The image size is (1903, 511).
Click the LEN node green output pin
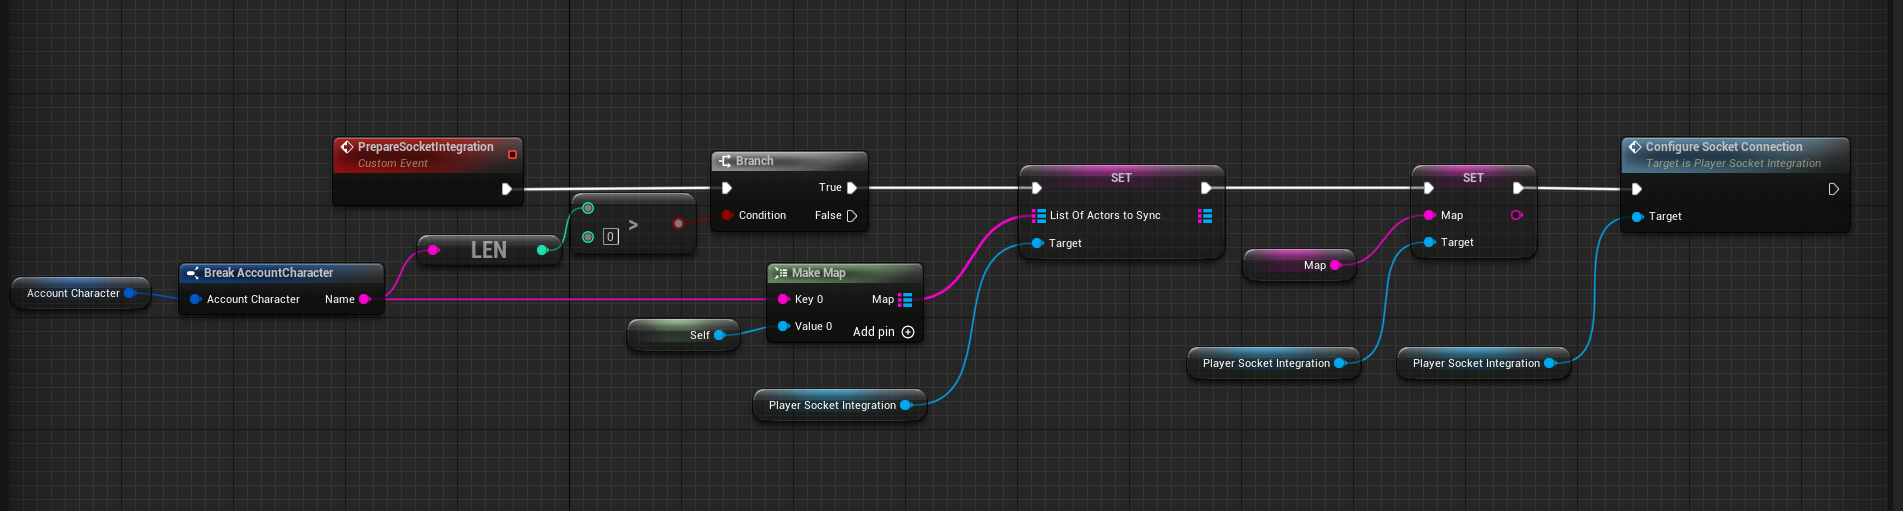pos(543,250)
